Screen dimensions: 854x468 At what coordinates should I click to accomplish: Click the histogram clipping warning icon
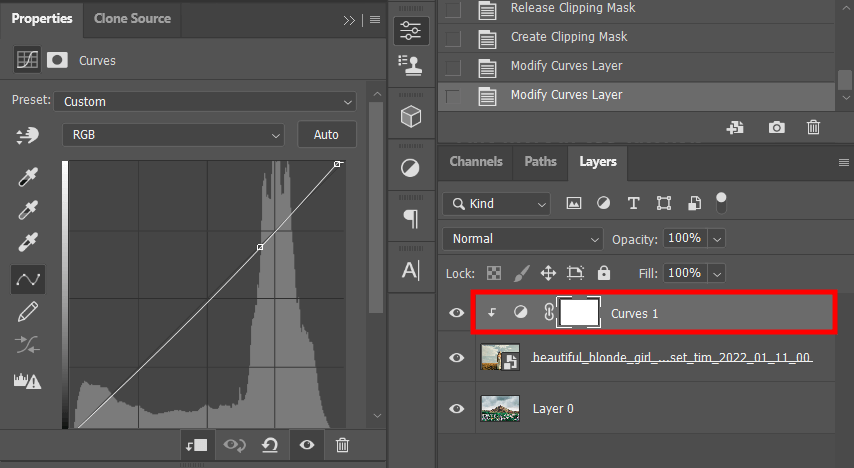coord(27,381)
